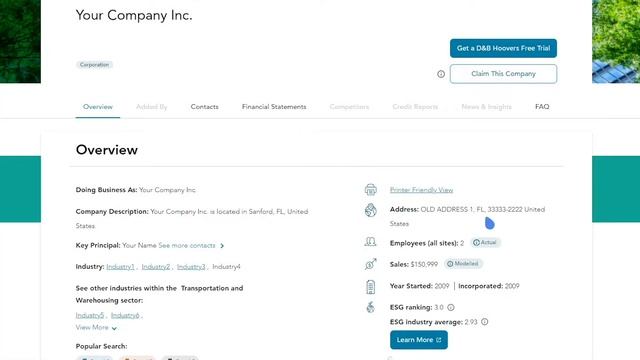Click the Popular Search label
The width and height of the screenshot is (640, 360).
pyautogui.click(x=101, y=346)
